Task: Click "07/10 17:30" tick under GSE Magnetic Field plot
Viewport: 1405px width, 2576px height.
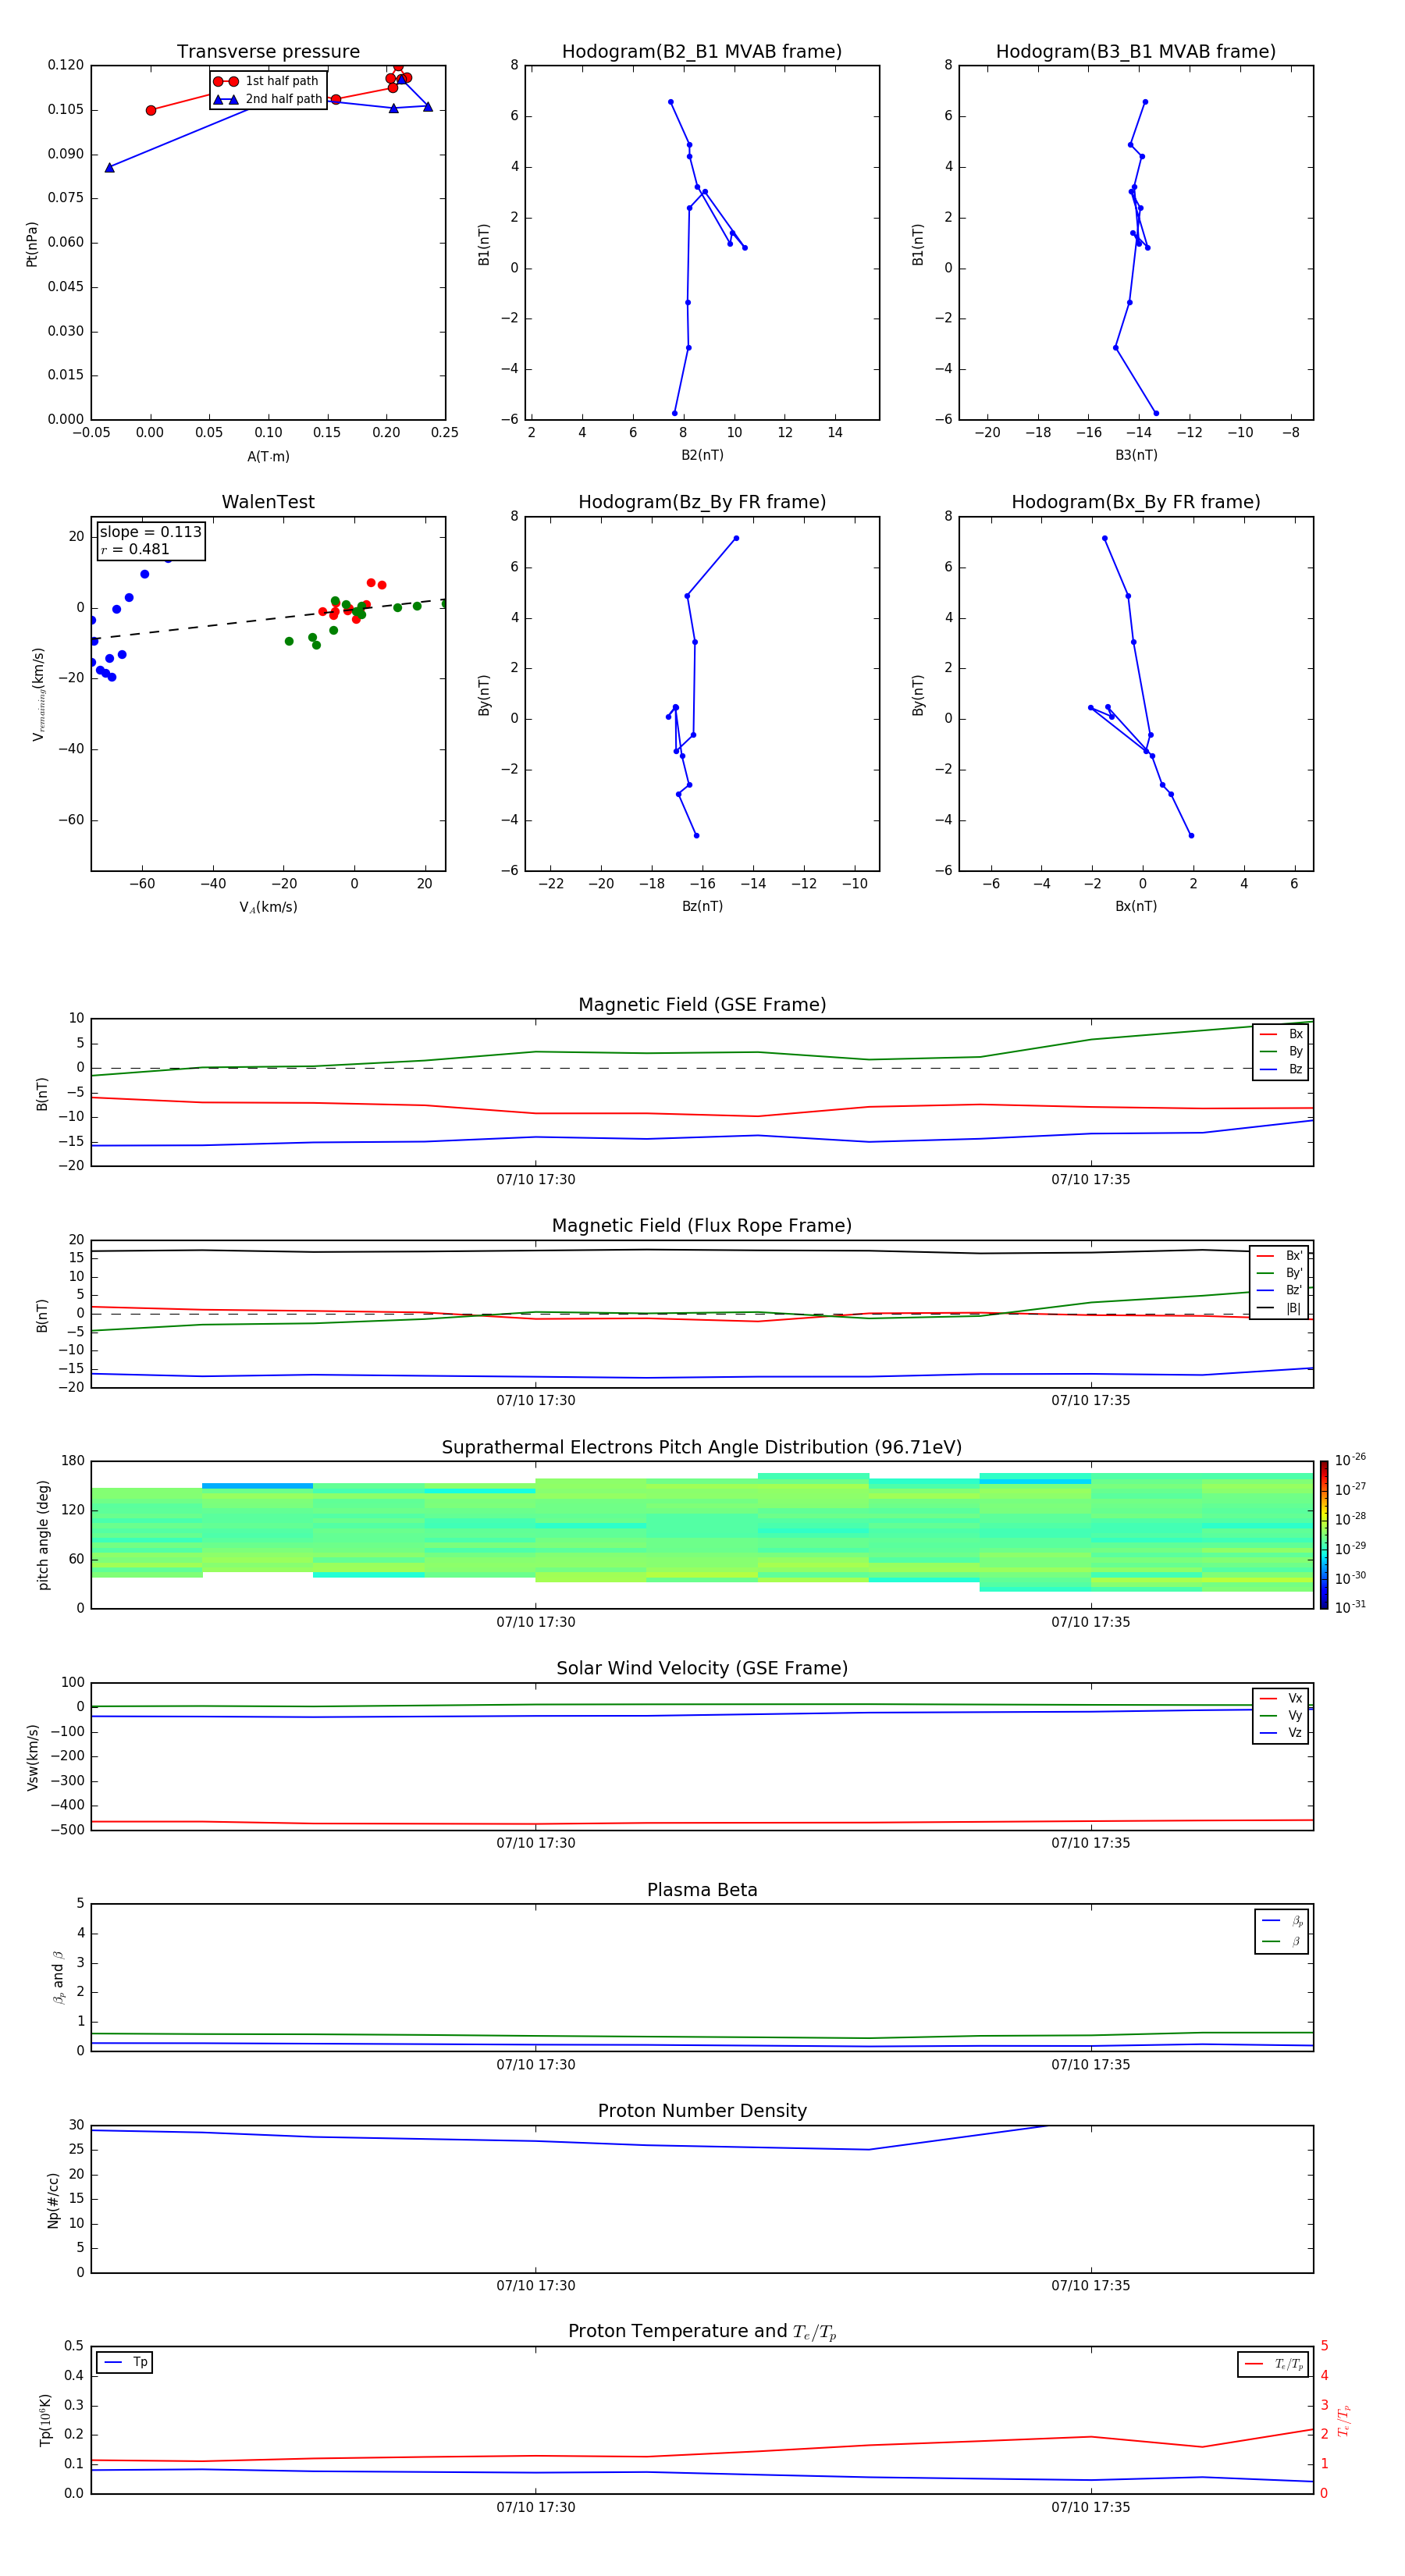Action: 536,1180
